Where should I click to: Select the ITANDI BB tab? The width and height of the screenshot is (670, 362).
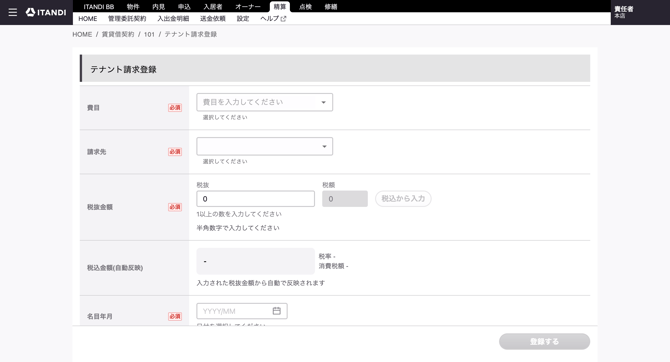(99, 7)
